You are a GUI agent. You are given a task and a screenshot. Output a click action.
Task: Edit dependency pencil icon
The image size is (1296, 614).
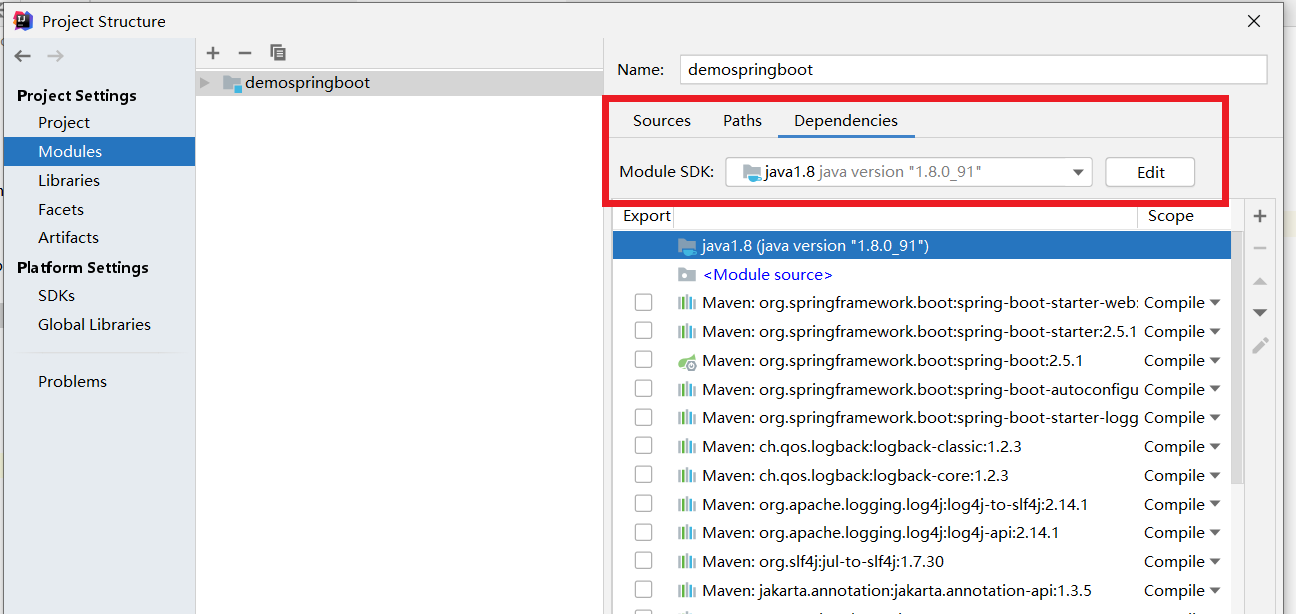coord(1260,345)
